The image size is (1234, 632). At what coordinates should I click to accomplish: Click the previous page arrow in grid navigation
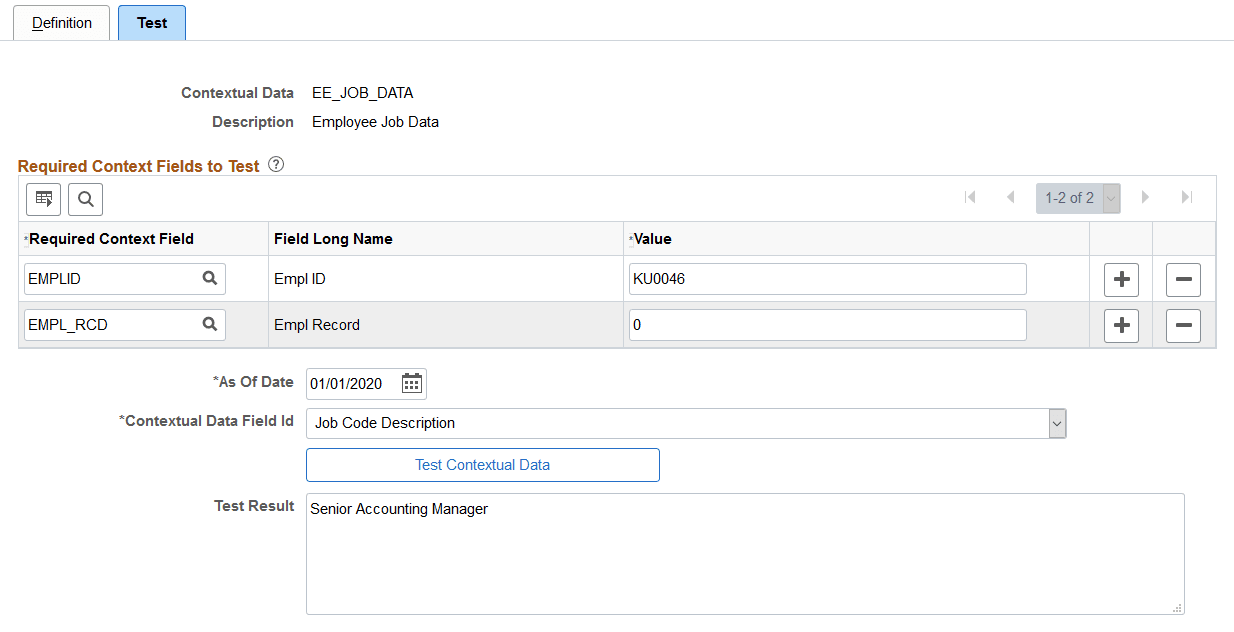(x=1010, y=197)
